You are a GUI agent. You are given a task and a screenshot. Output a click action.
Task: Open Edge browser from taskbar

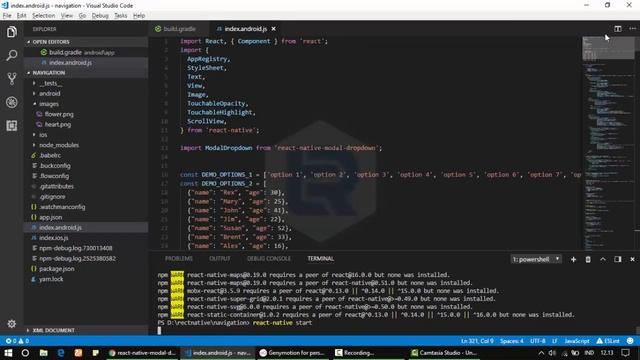[x=61, y=353]
